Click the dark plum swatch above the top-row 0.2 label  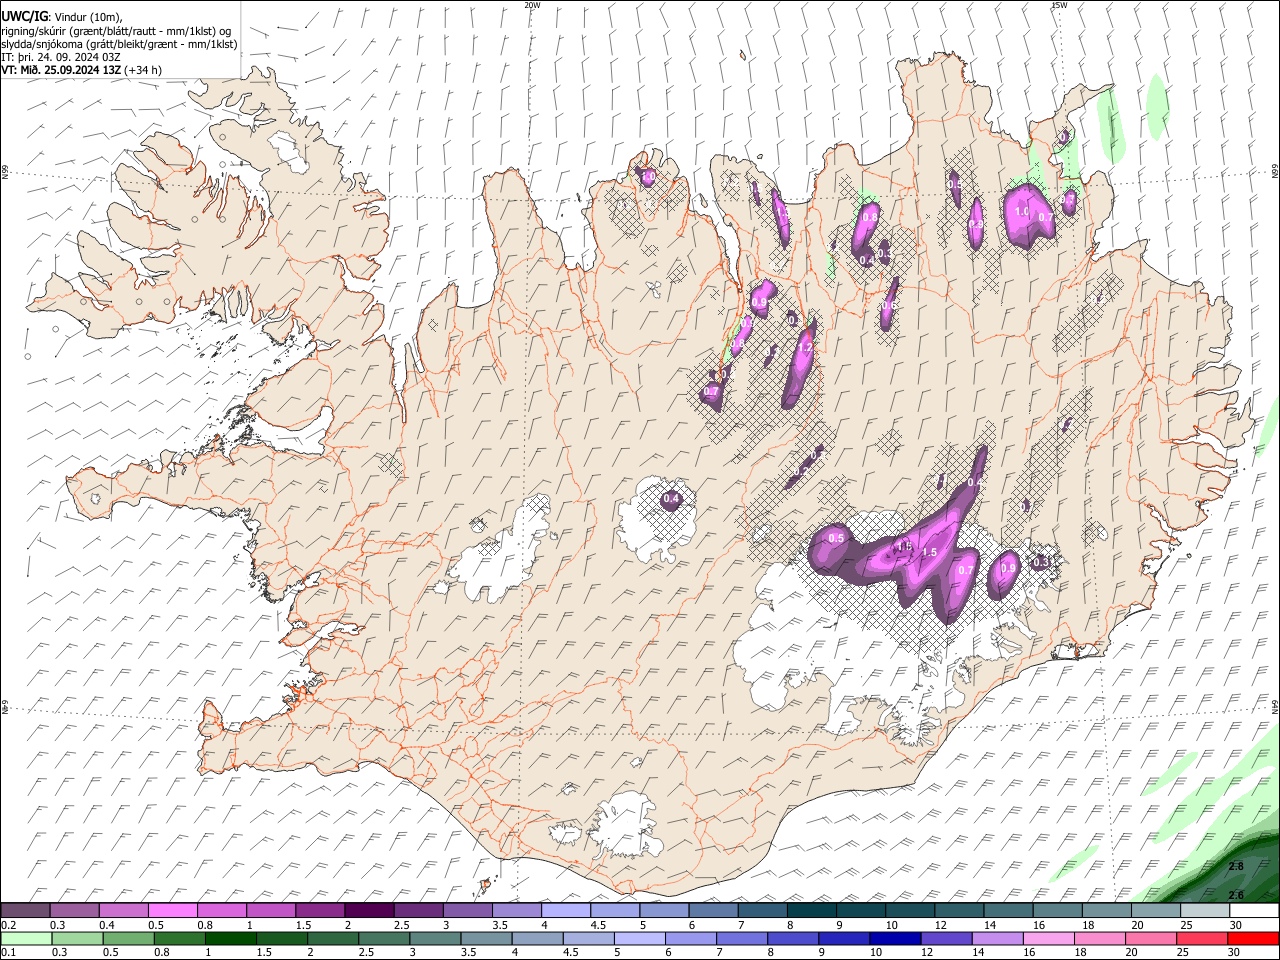[26, 911]
